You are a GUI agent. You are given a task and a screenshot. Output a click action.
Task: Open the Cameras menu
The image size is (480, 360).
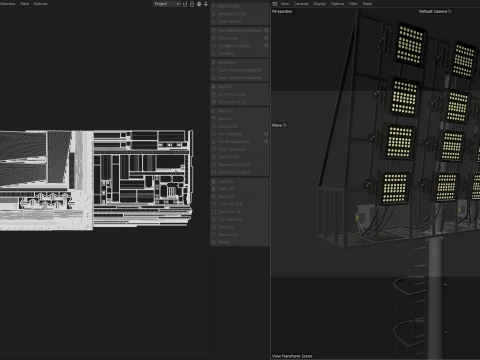point(301,4)
